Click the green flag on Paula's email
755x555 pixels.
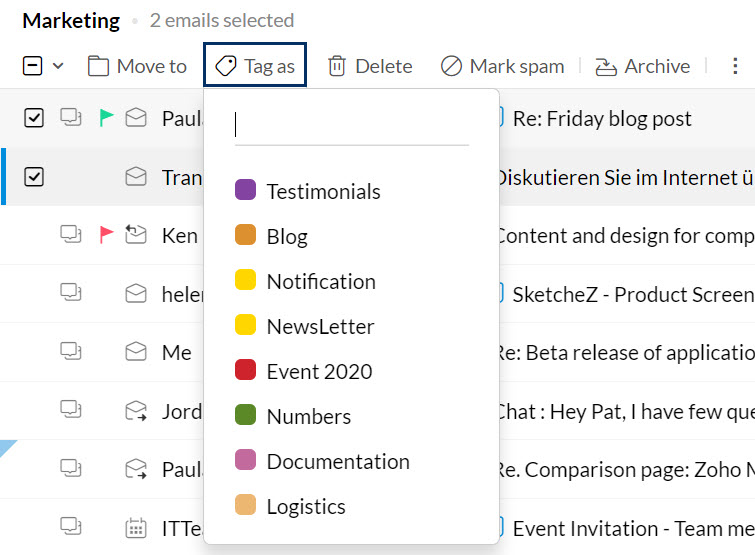pyautogui.click(x=106, y=118)
